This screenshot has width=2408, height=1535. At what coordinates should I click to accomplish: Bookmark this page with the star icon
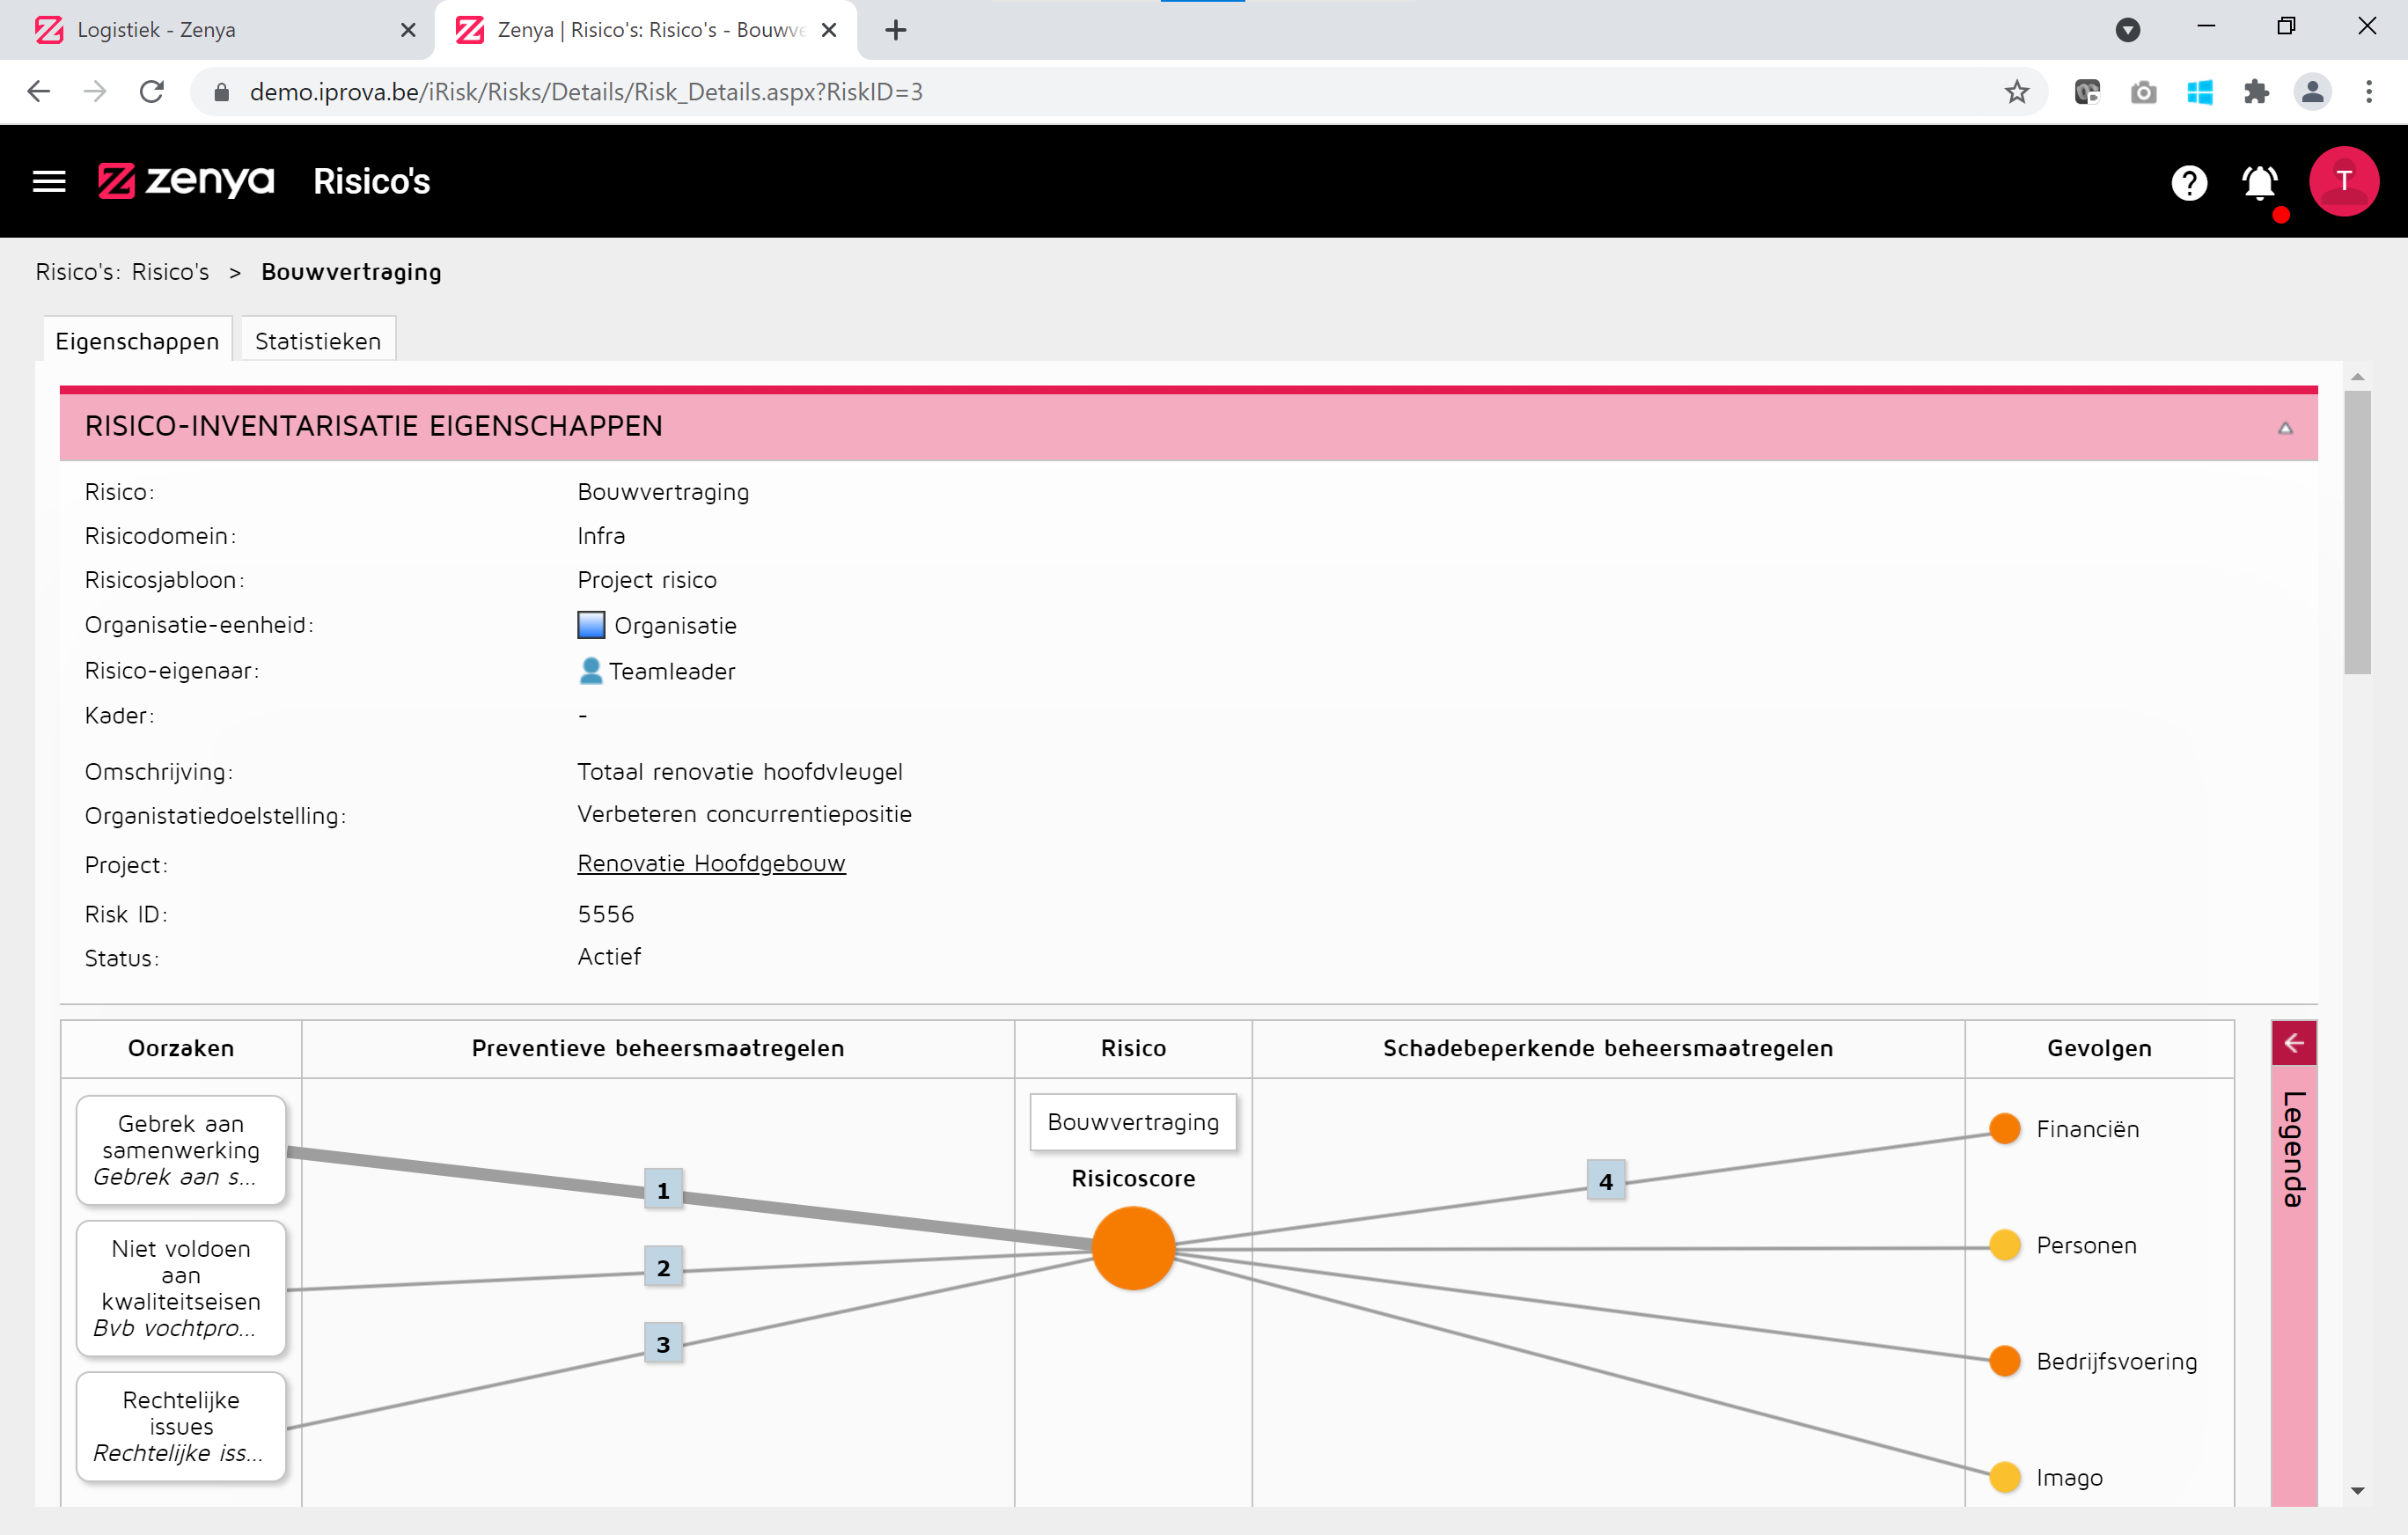point(2016,92)
